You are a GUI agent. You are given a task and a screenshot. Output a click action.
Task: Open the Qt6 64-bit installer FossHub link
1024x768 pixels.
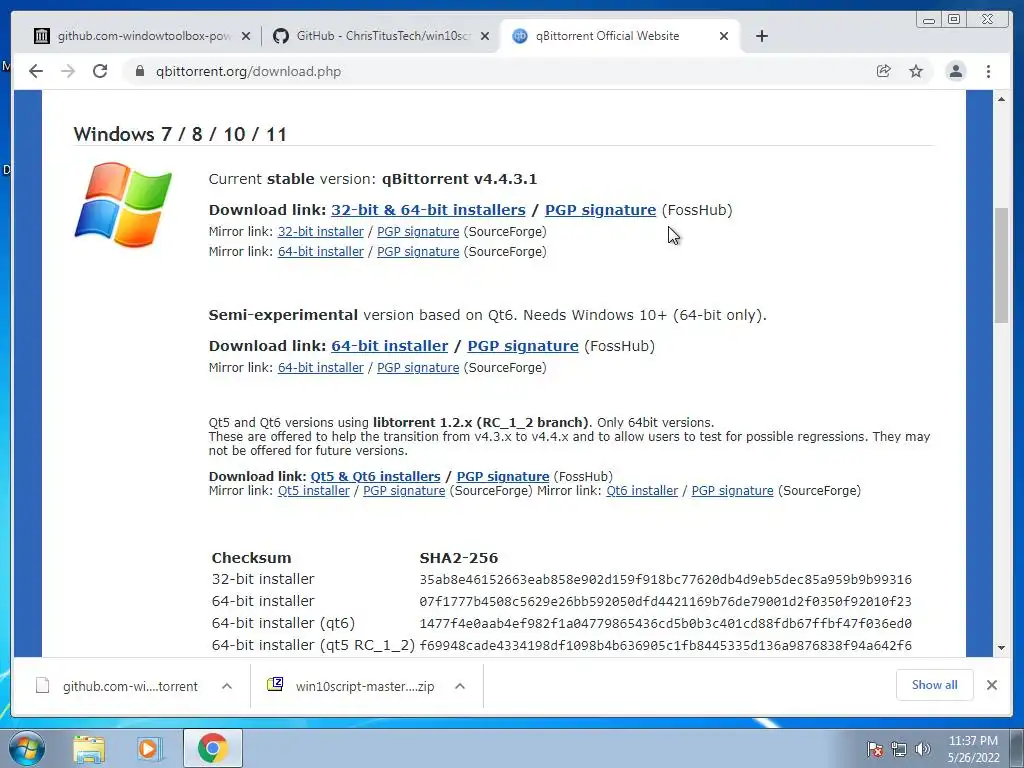pyautogui.click(x=389, y=345)
